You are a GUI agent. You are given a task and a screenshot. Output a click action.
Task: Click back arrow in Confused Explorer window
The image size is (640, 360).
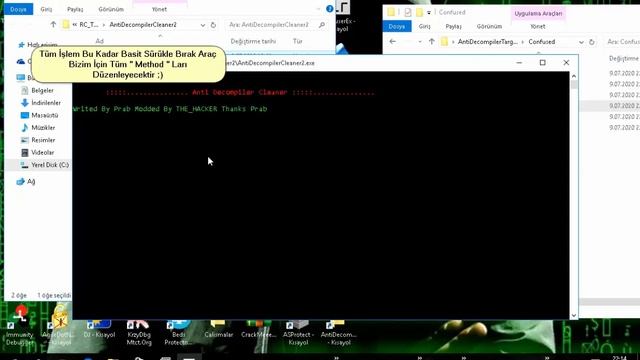pyautogui.click(x=393, y=42)
